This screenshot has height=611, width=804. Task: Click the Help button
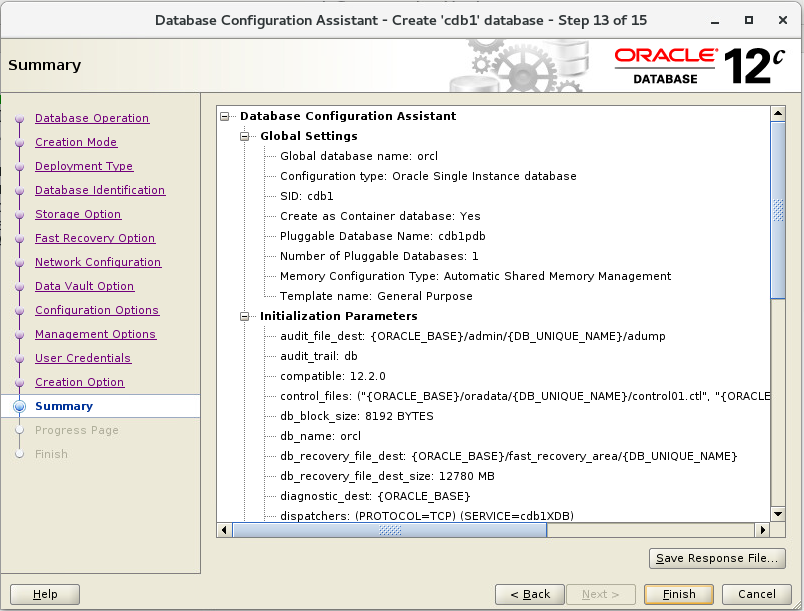point(45,594)
